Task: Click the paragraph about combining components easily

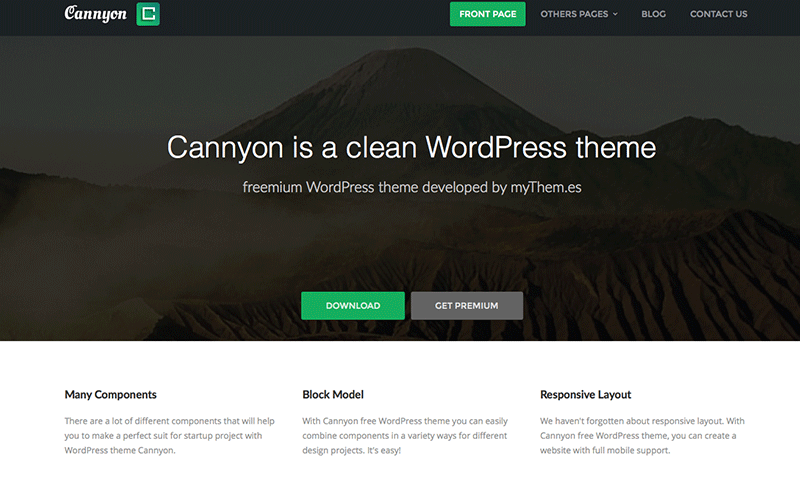Action: [x=405, y=436]
